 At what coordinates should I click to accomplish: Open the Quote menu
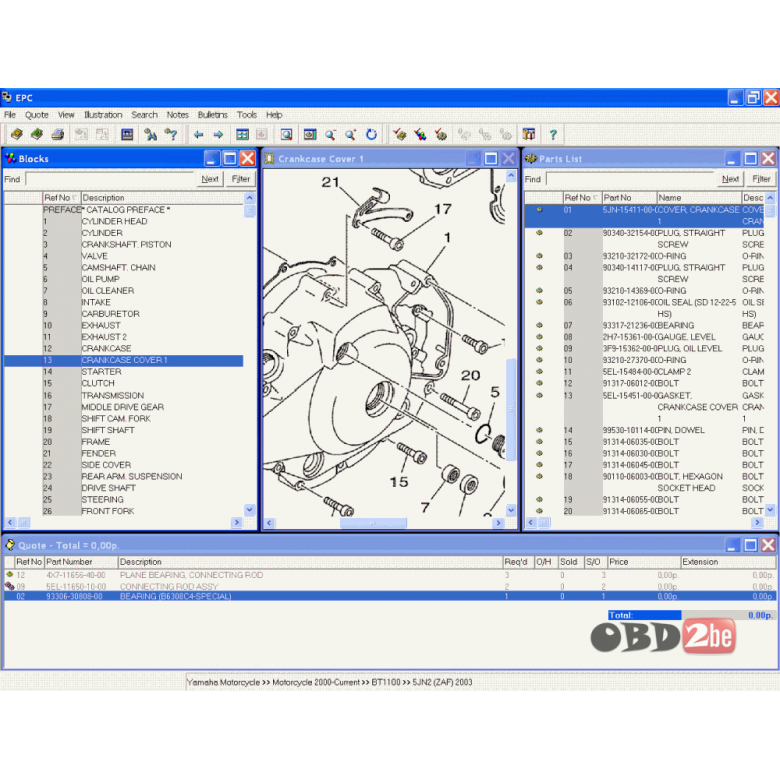pos(37,115)
